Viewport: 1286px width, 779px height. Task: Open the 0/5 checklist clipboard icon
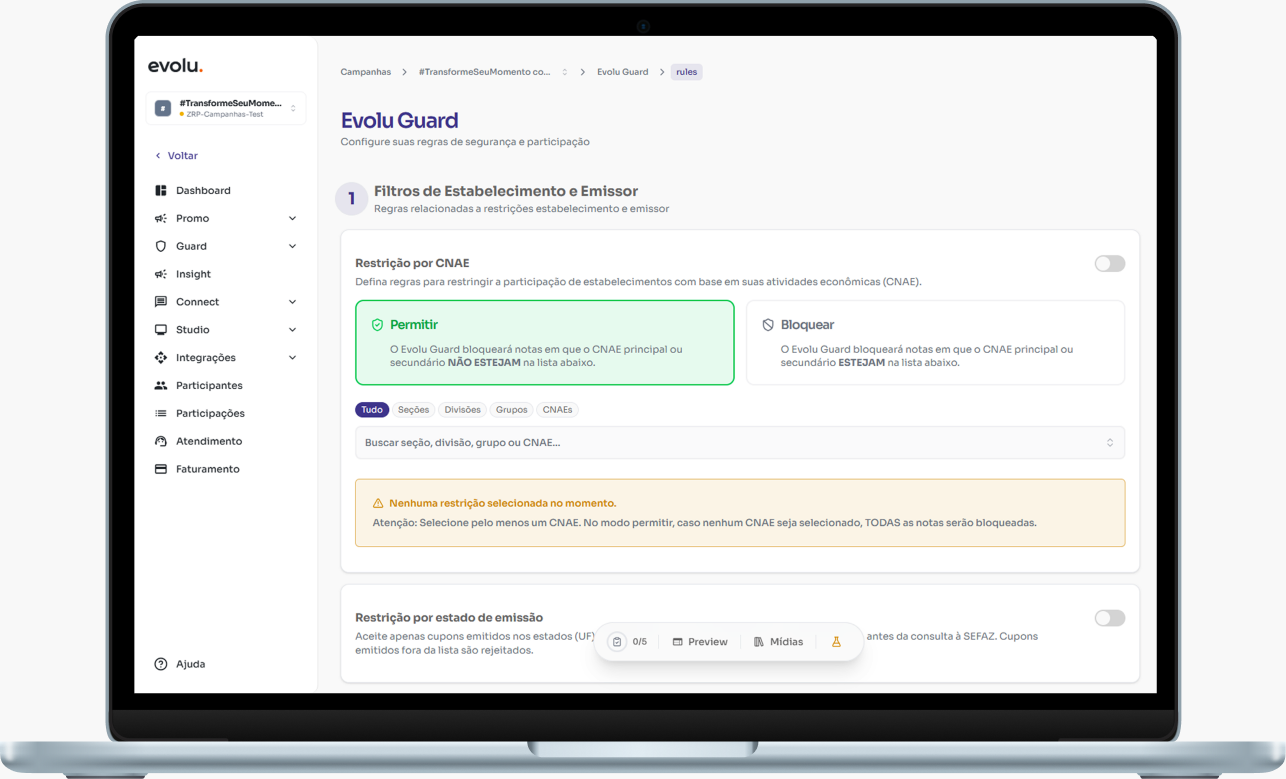tap(617, 642)
